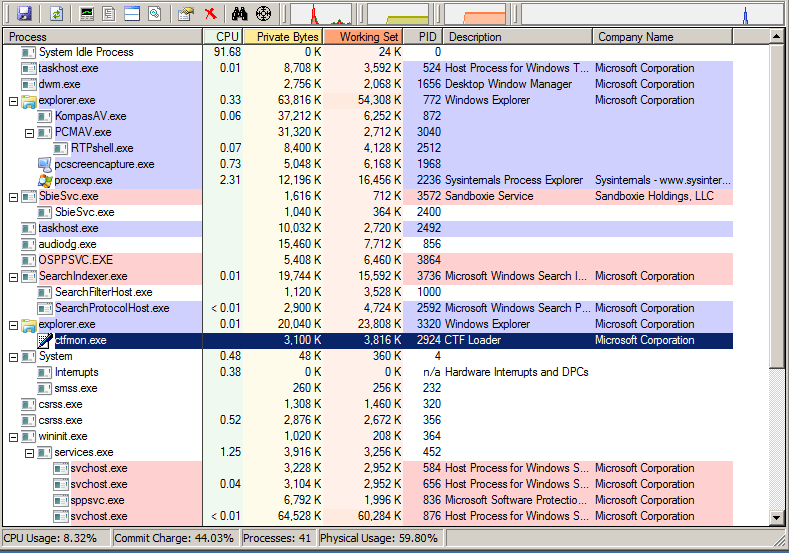Click the pcscreencapture.exe monitor icon
The height and width of the screenshot is (553, 789).
tap(45, 164)
